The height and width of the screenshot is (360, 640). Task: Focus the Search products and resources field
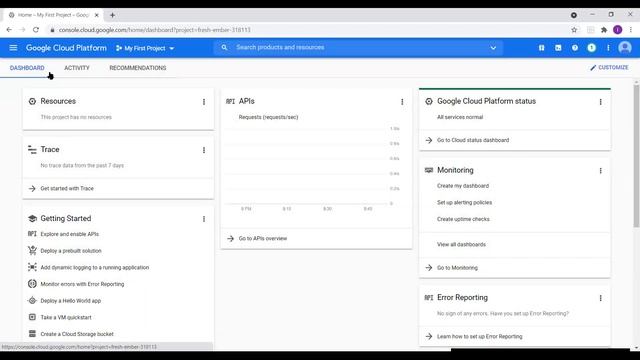point(359,47)
